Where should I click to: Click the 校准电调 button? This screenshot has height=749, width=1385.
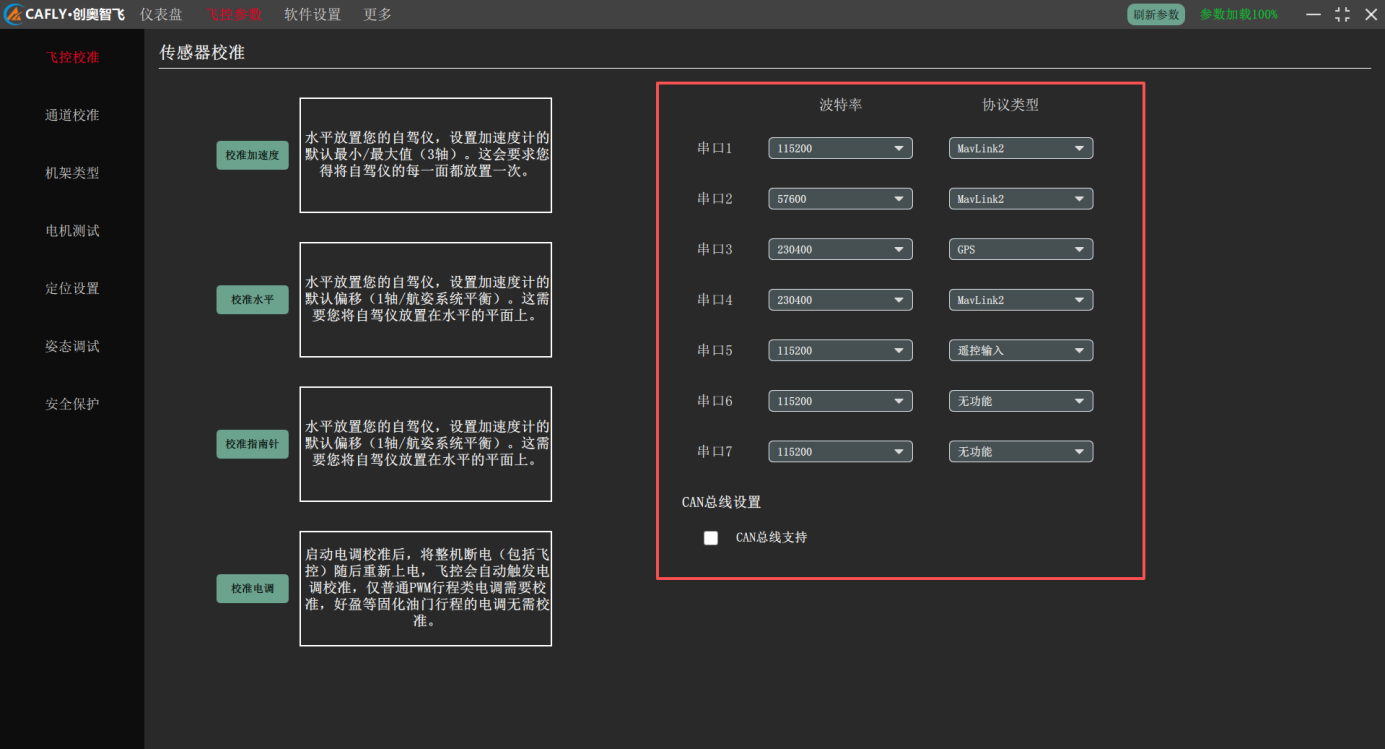[x=252, y=589]
